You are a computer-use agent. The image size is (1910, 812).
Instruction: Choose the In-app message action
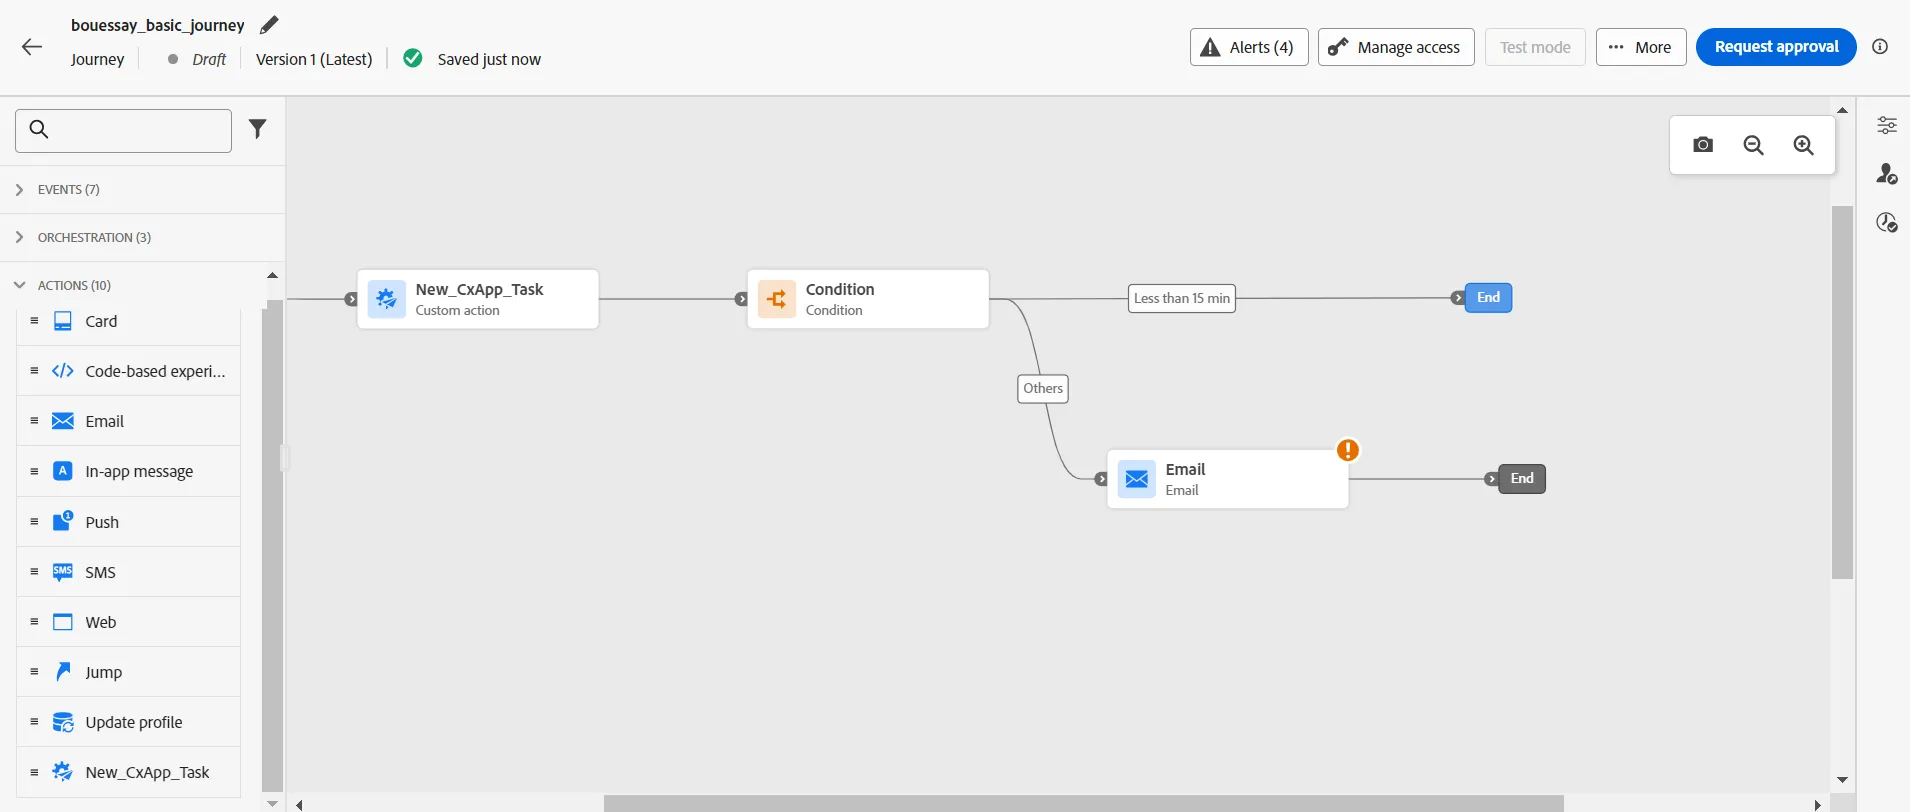(129, 471)
